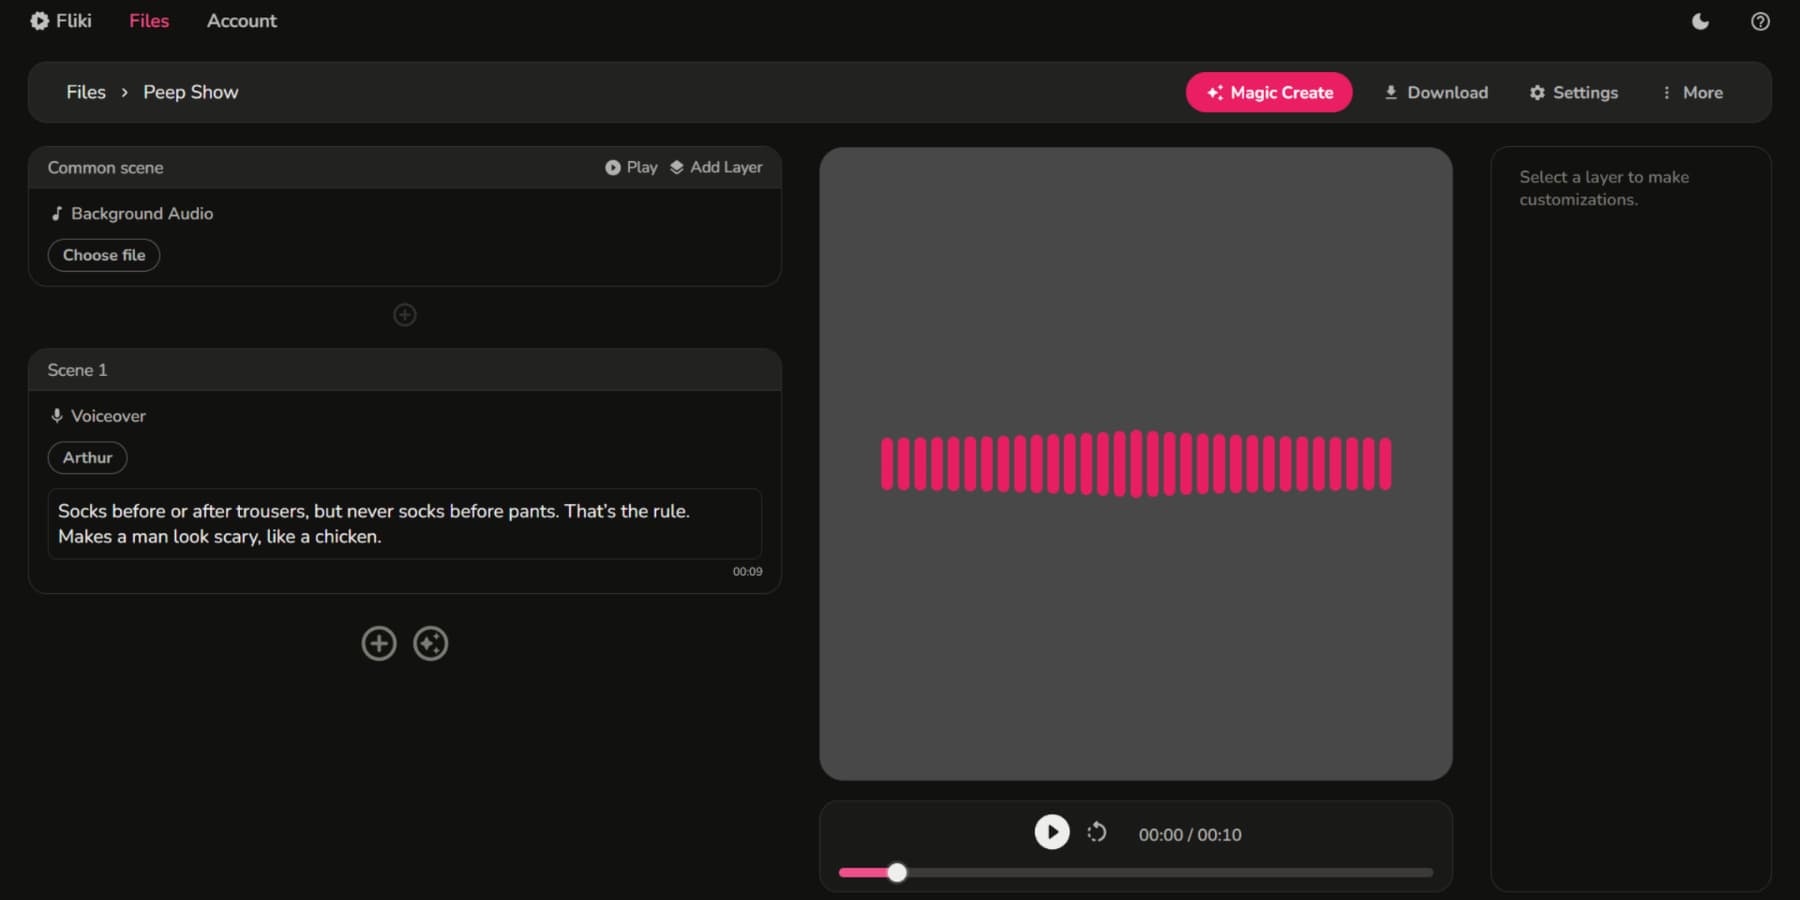The height and width of the screenshot is (900, 1800).
Task: Expand a new scene with the plus icon
Action: pyautogui.click(x=379, y=643)
